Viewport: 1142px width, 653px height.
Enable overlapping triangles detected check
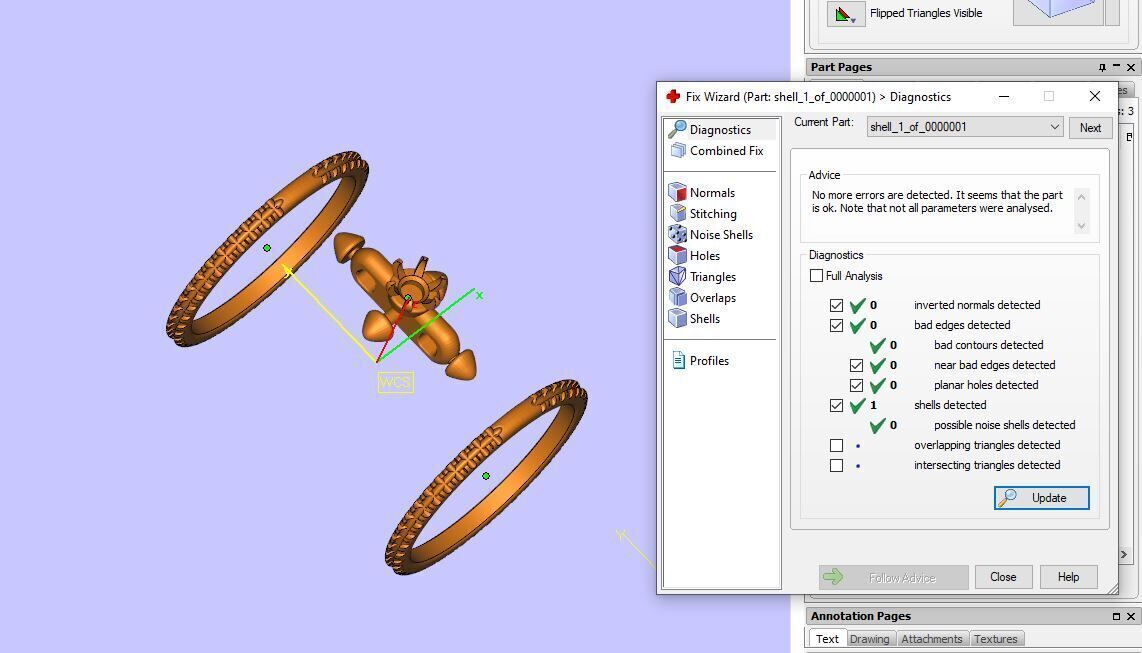click(836, 446)
